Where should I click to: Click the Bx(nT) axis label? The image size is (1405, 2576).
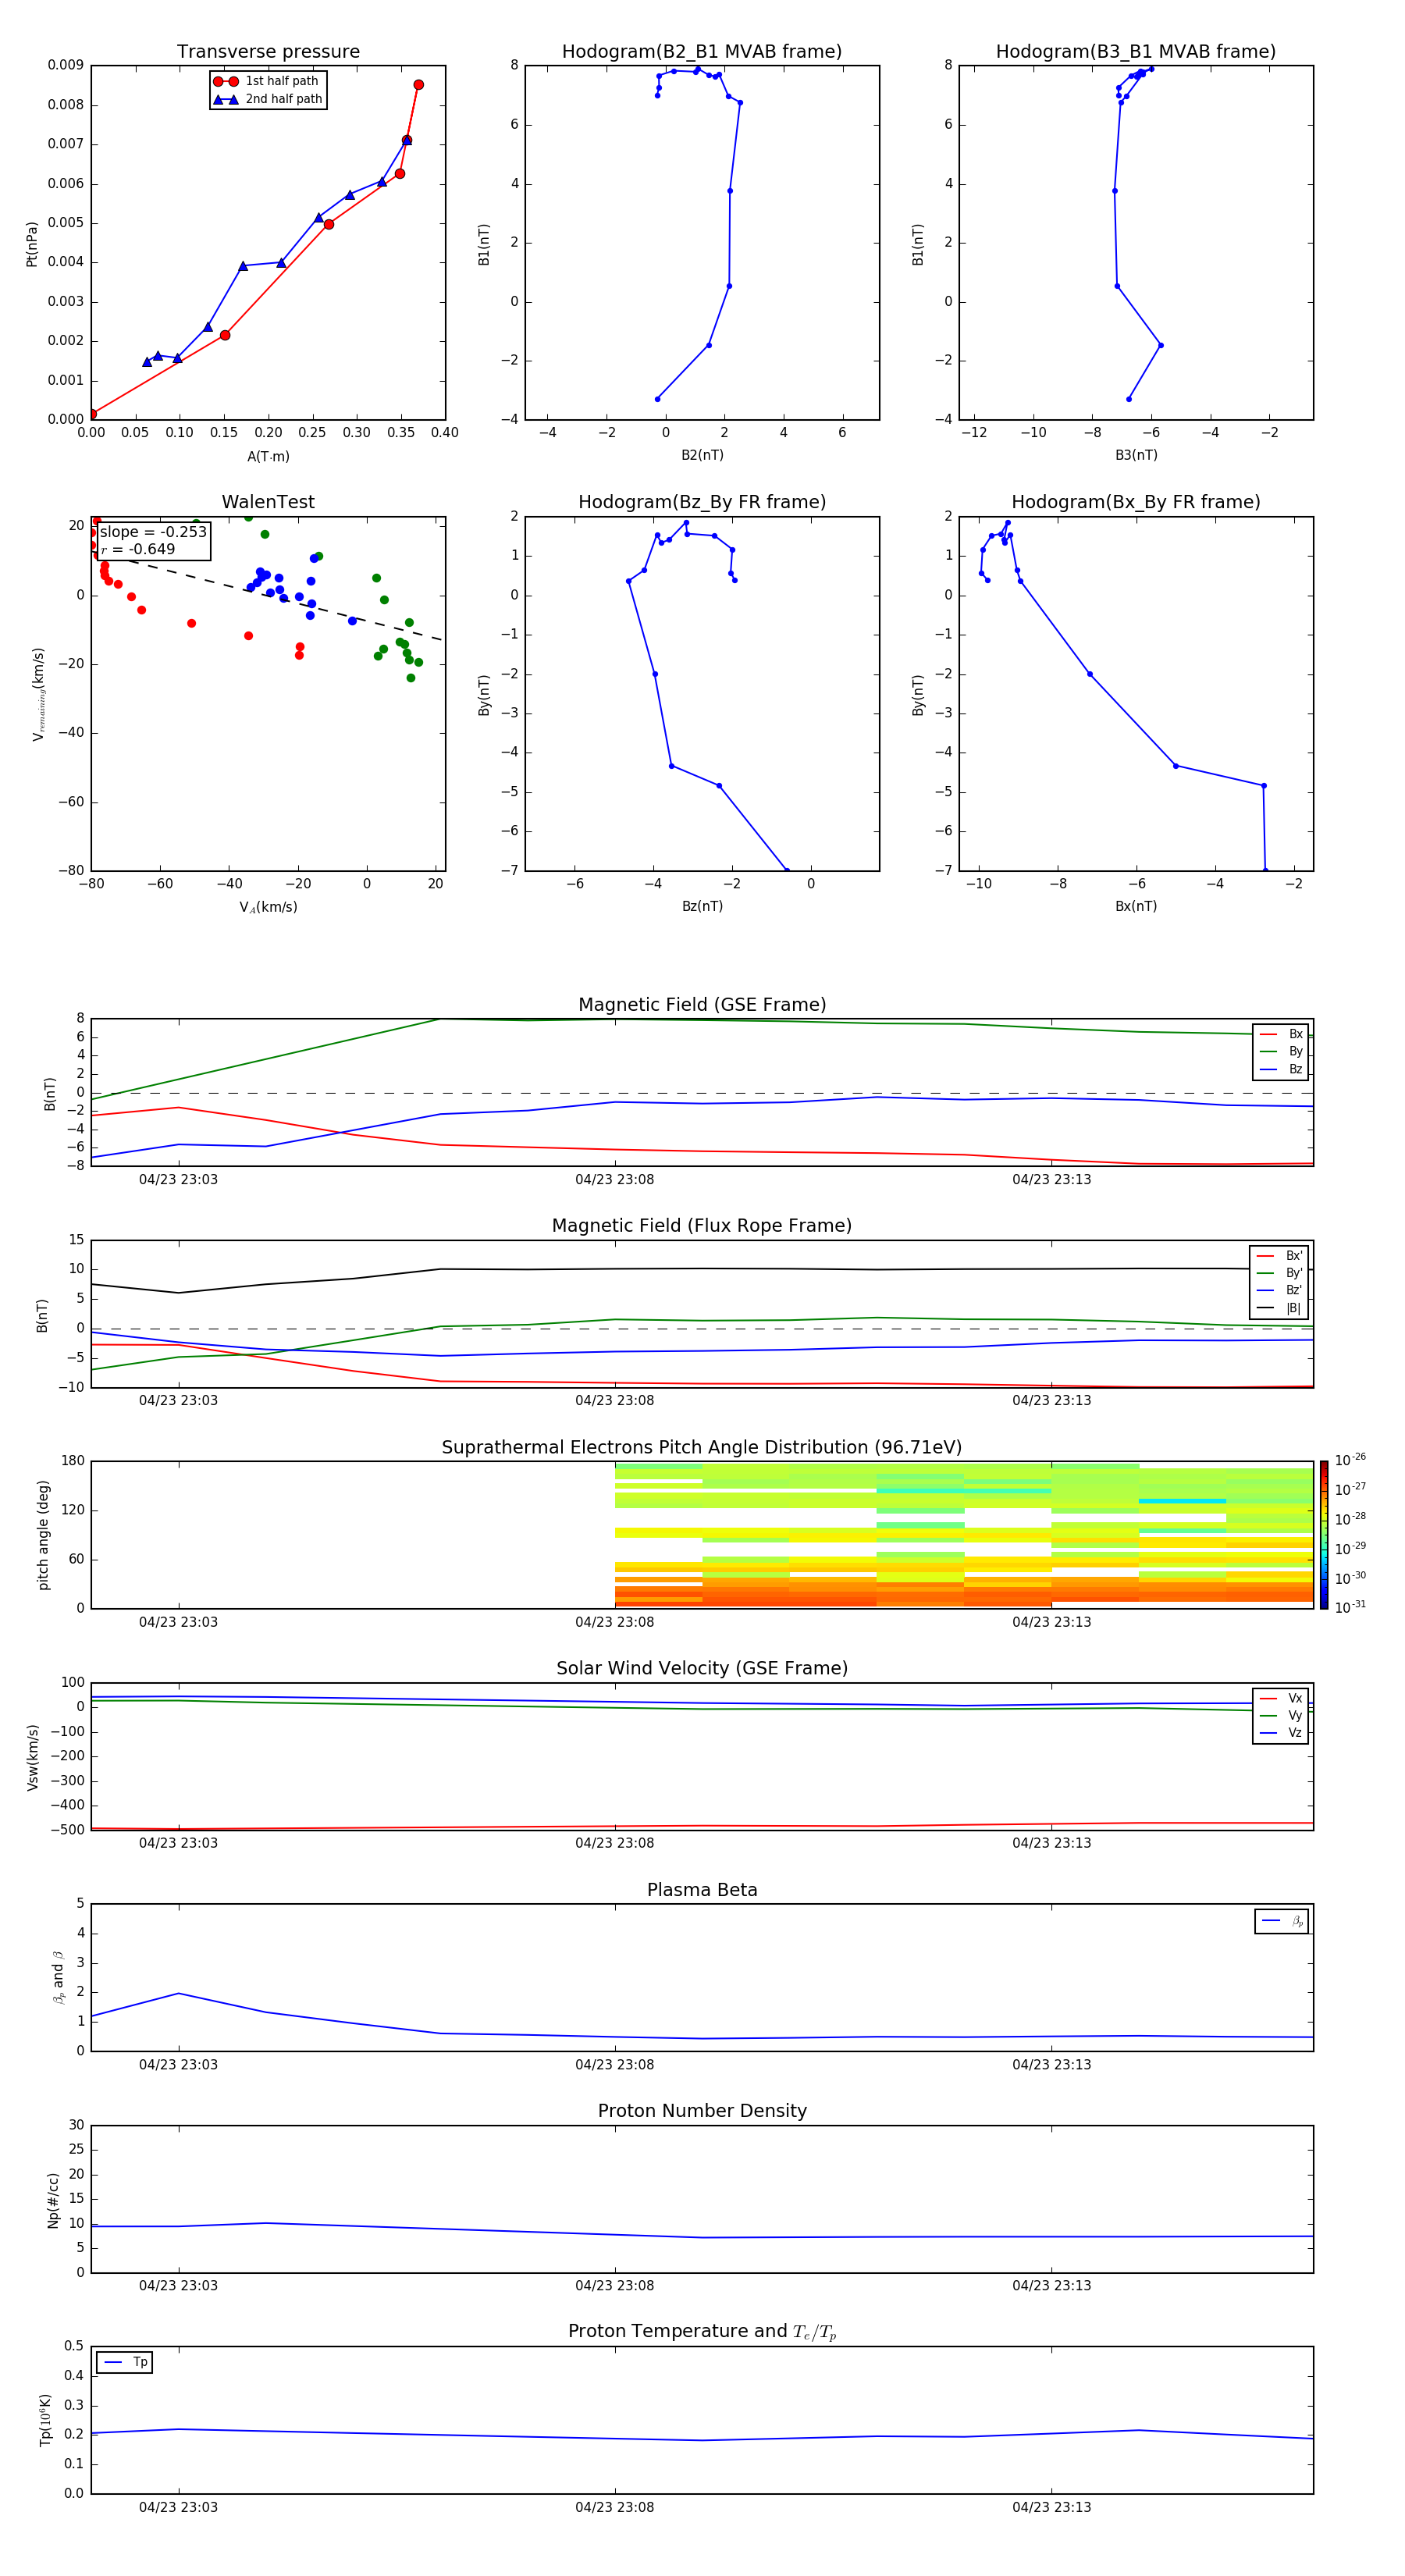[x=1136, y=906]
